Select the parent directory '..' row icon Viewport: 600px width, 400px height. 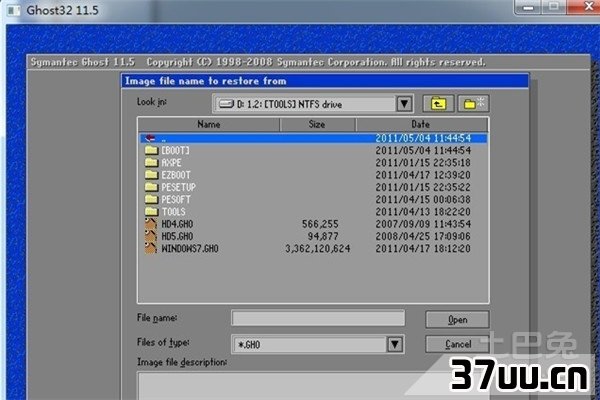tap(150, 138)
